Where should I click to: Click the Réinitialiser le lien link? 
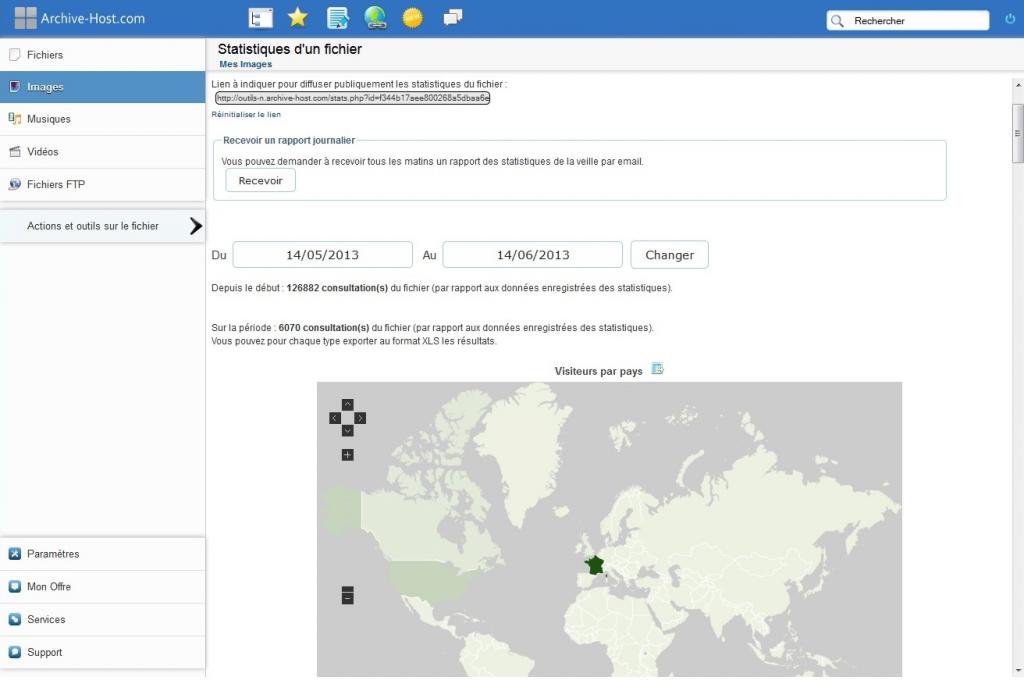(246, 115)
